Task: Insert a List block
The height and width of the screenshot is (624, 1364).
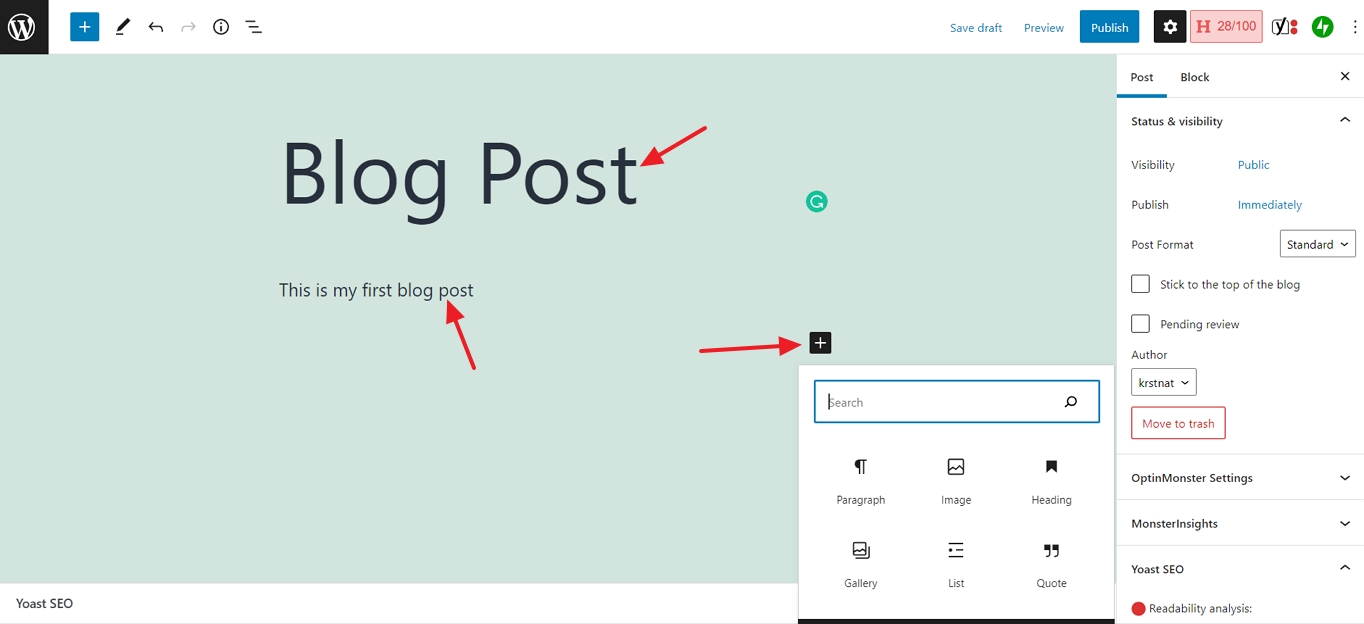Action: (x=955, y=563)
